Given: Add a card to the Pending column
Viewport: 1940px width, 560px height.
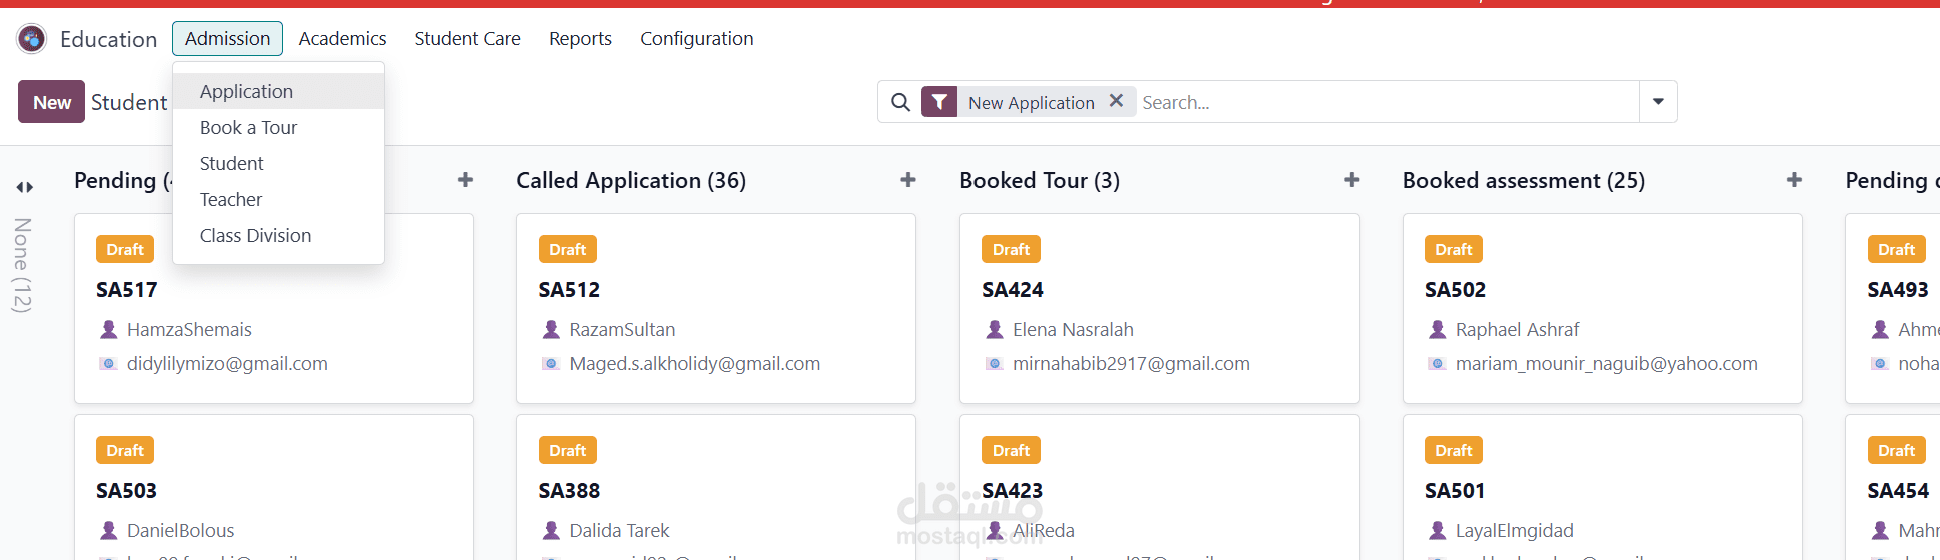Looking at the screenshot, I should pos(465,180).
